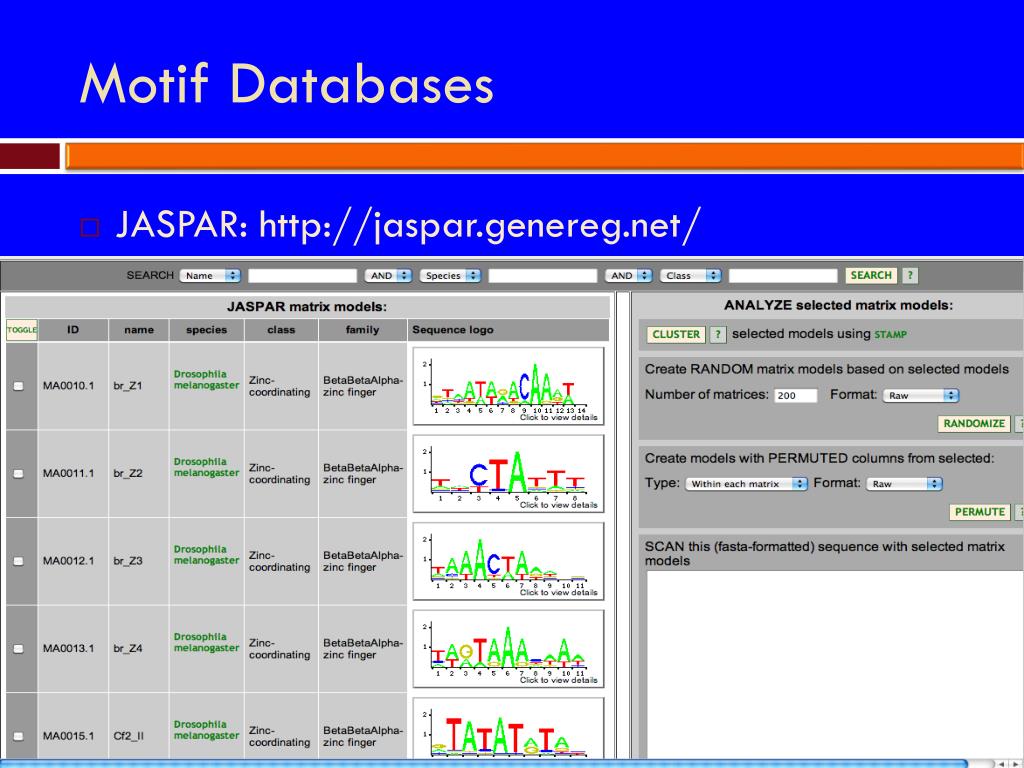Check the box for row MA0011.1

[x=19, y=473]
